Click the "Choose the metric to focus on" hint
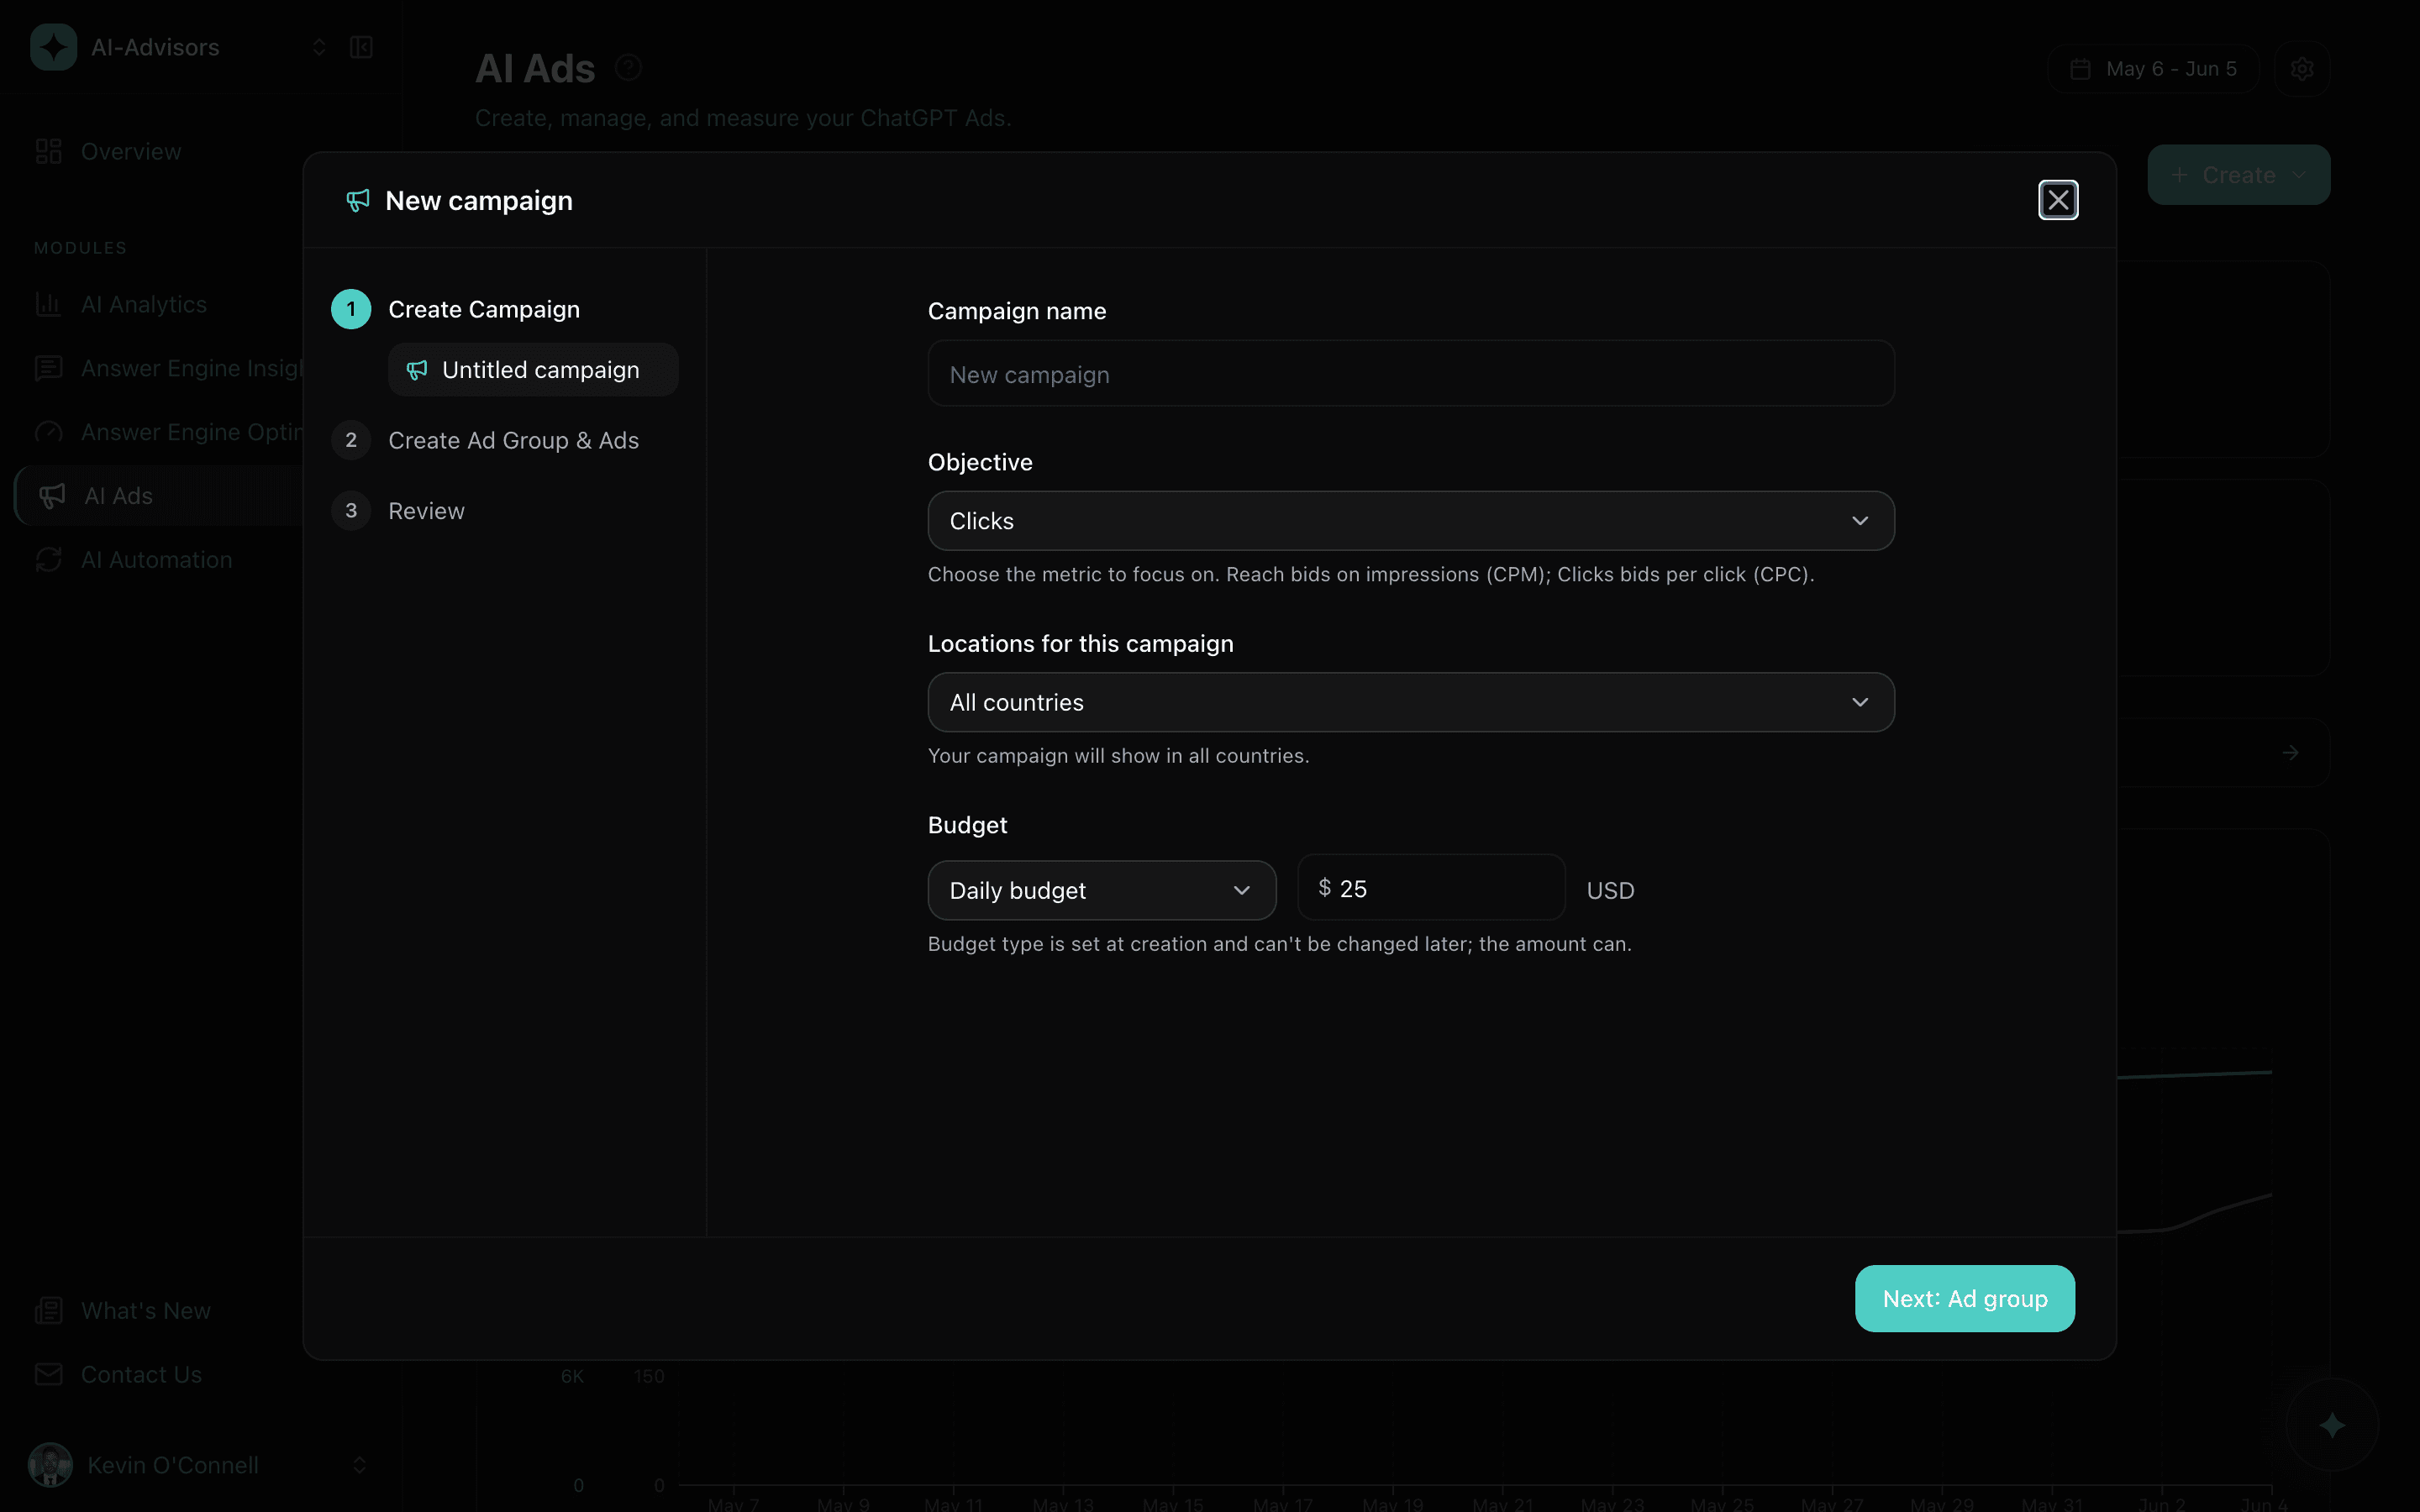This screenshot has height=1512, width=2420. click(1370, 575)
